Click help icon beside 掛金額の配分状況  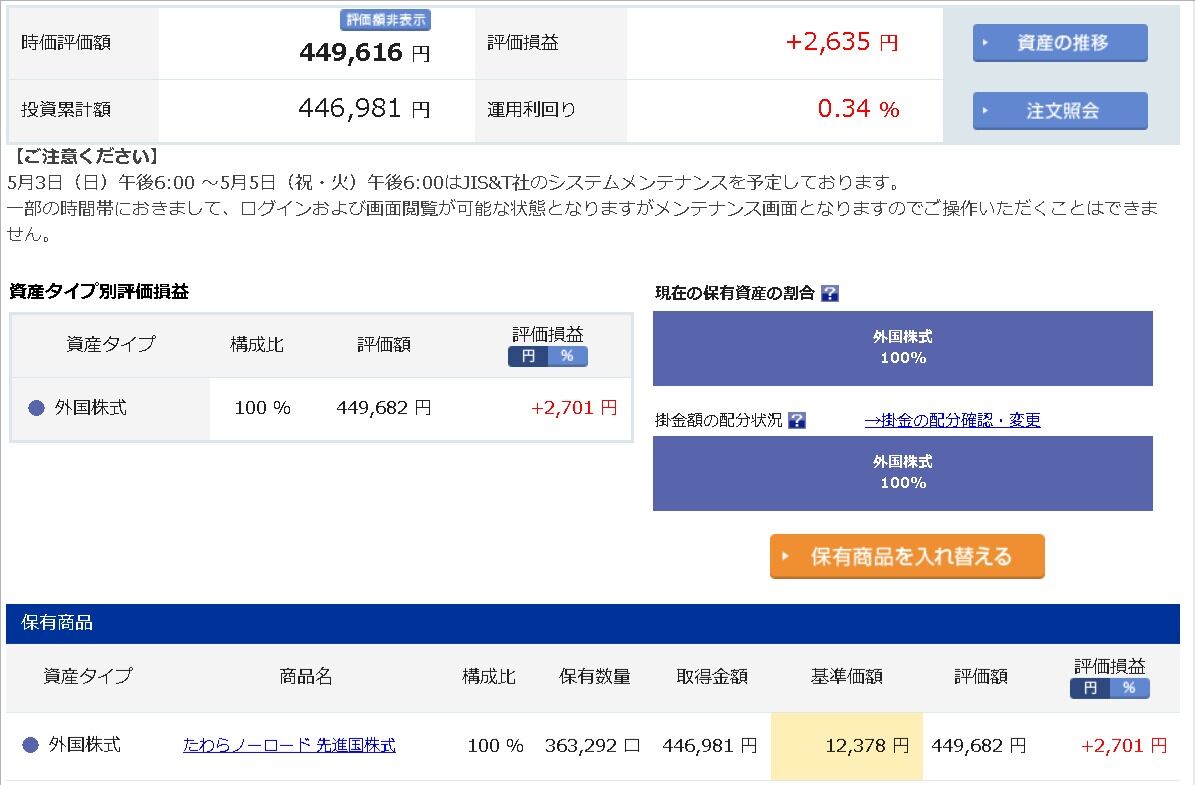click(x=797, y=420)
